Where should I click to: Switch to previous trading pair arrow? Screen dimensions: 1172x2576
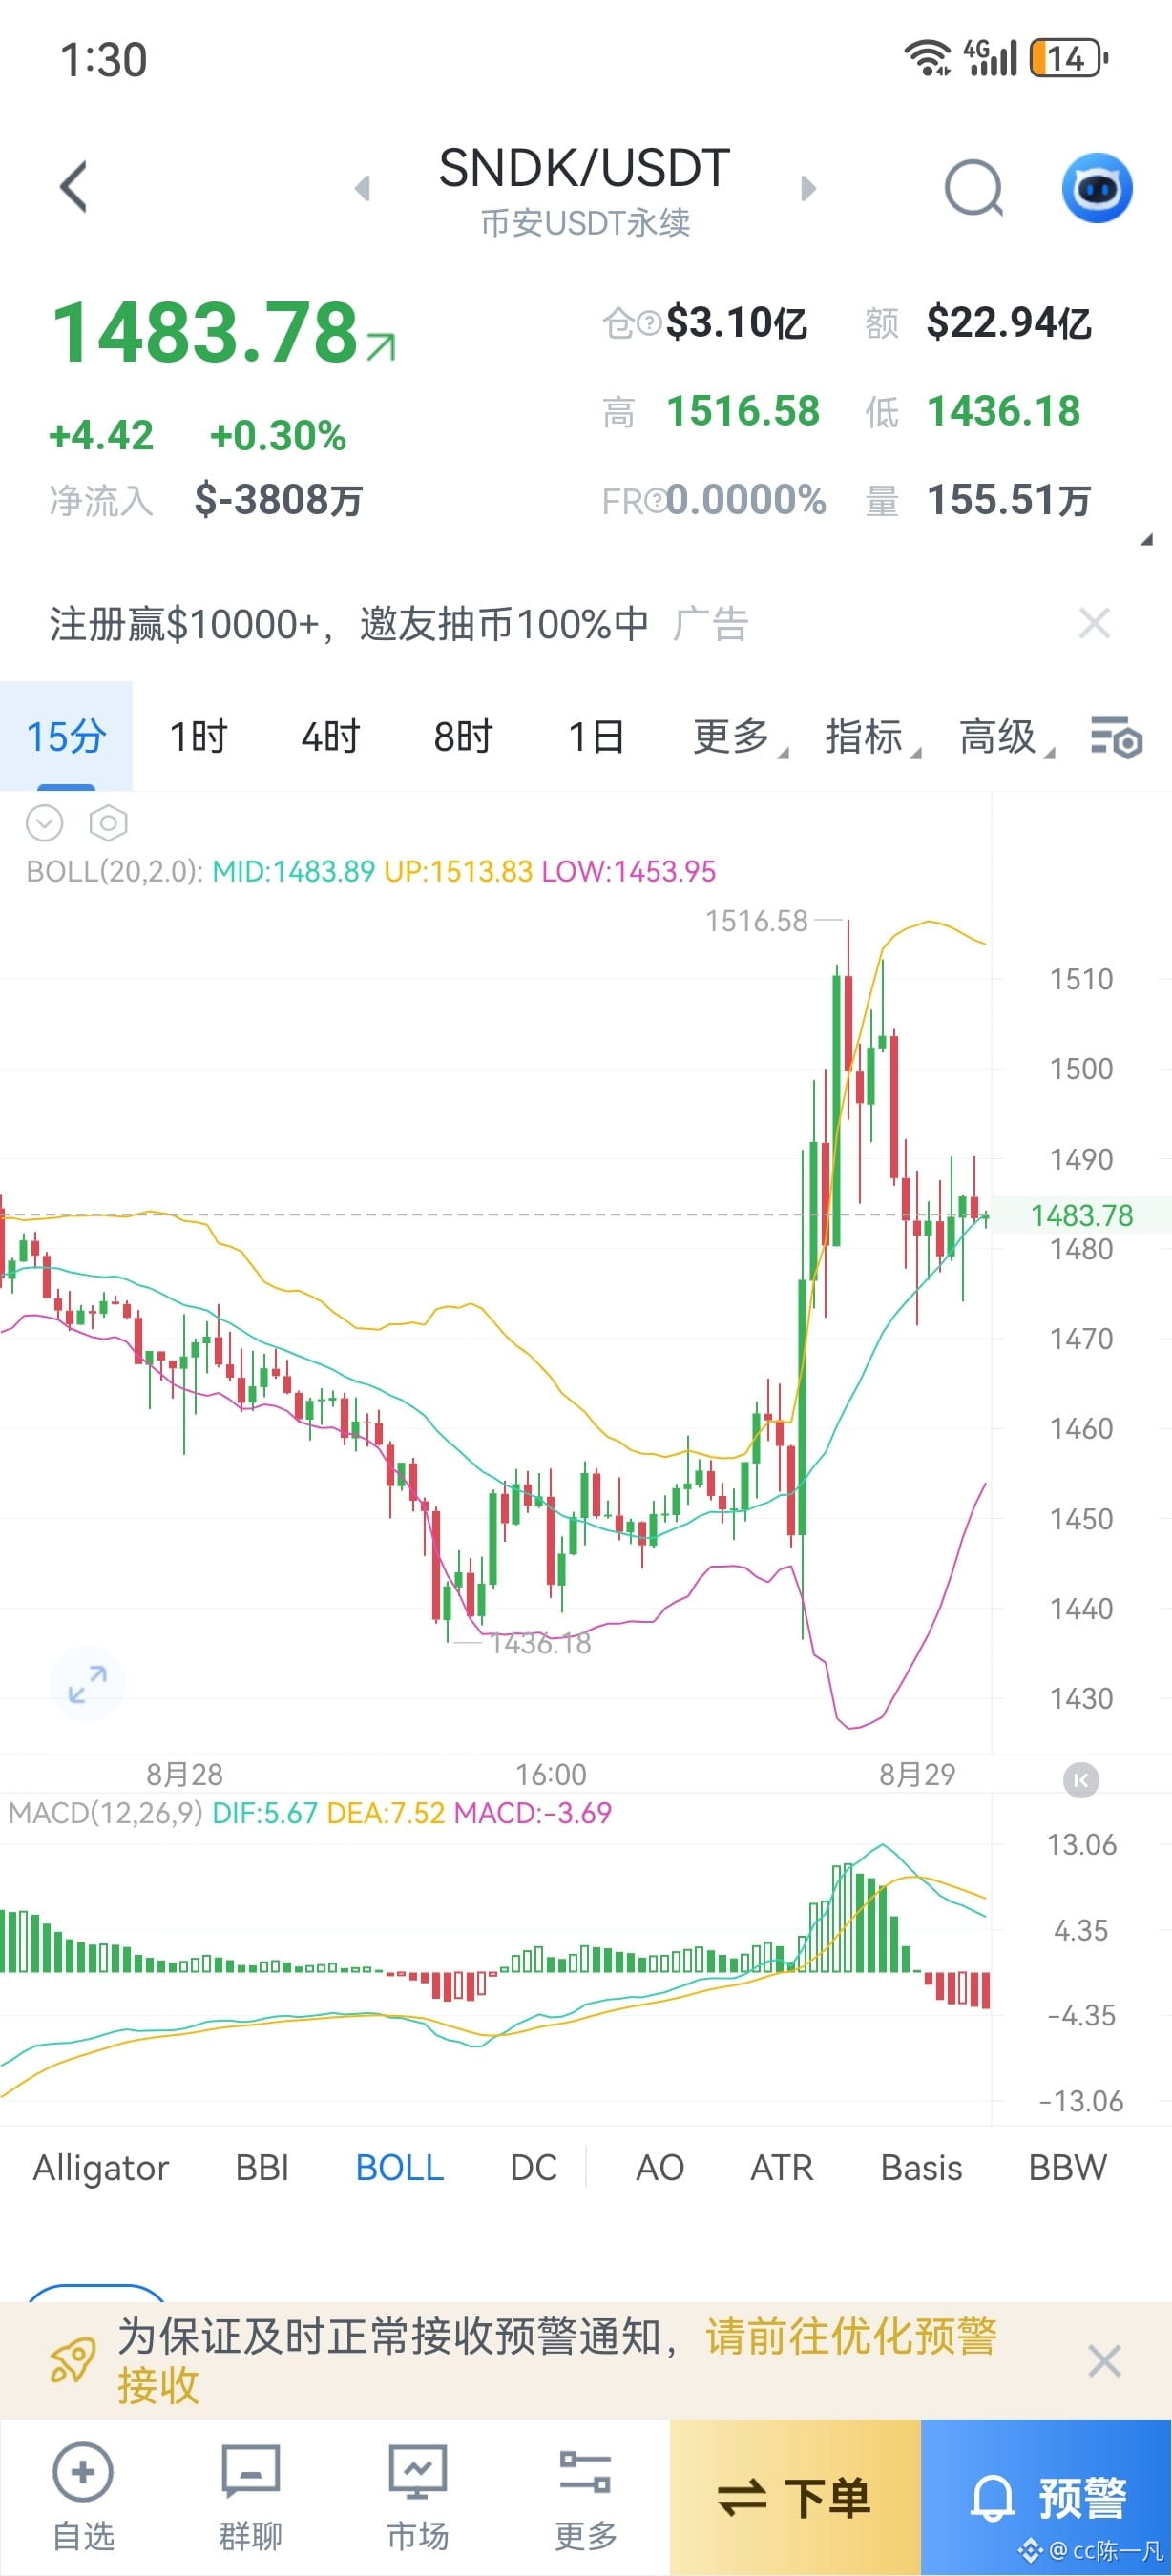click(363, 188)
